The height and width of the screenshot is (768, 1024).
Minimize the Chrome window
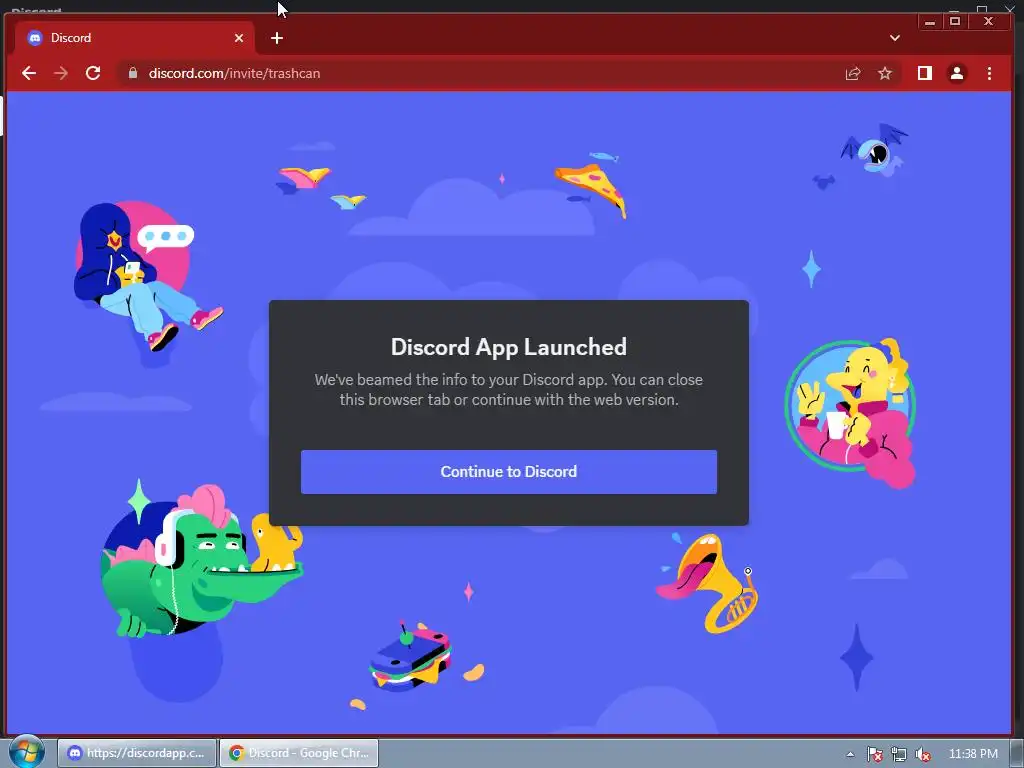pos(930,22)
